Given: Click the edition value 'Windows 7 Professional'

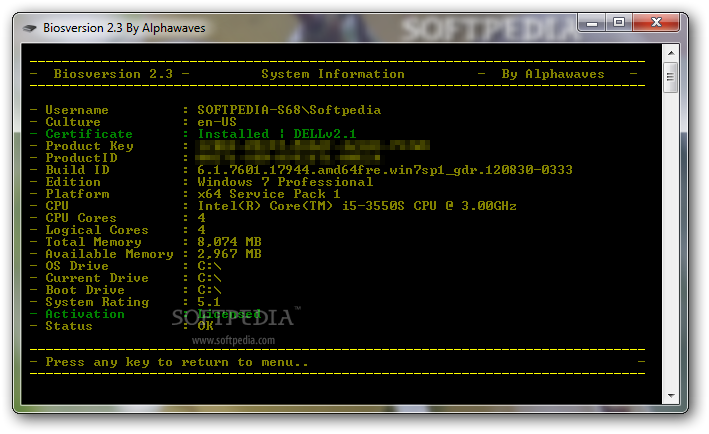Looking at the screenshot, I should [x=285, y=182].
